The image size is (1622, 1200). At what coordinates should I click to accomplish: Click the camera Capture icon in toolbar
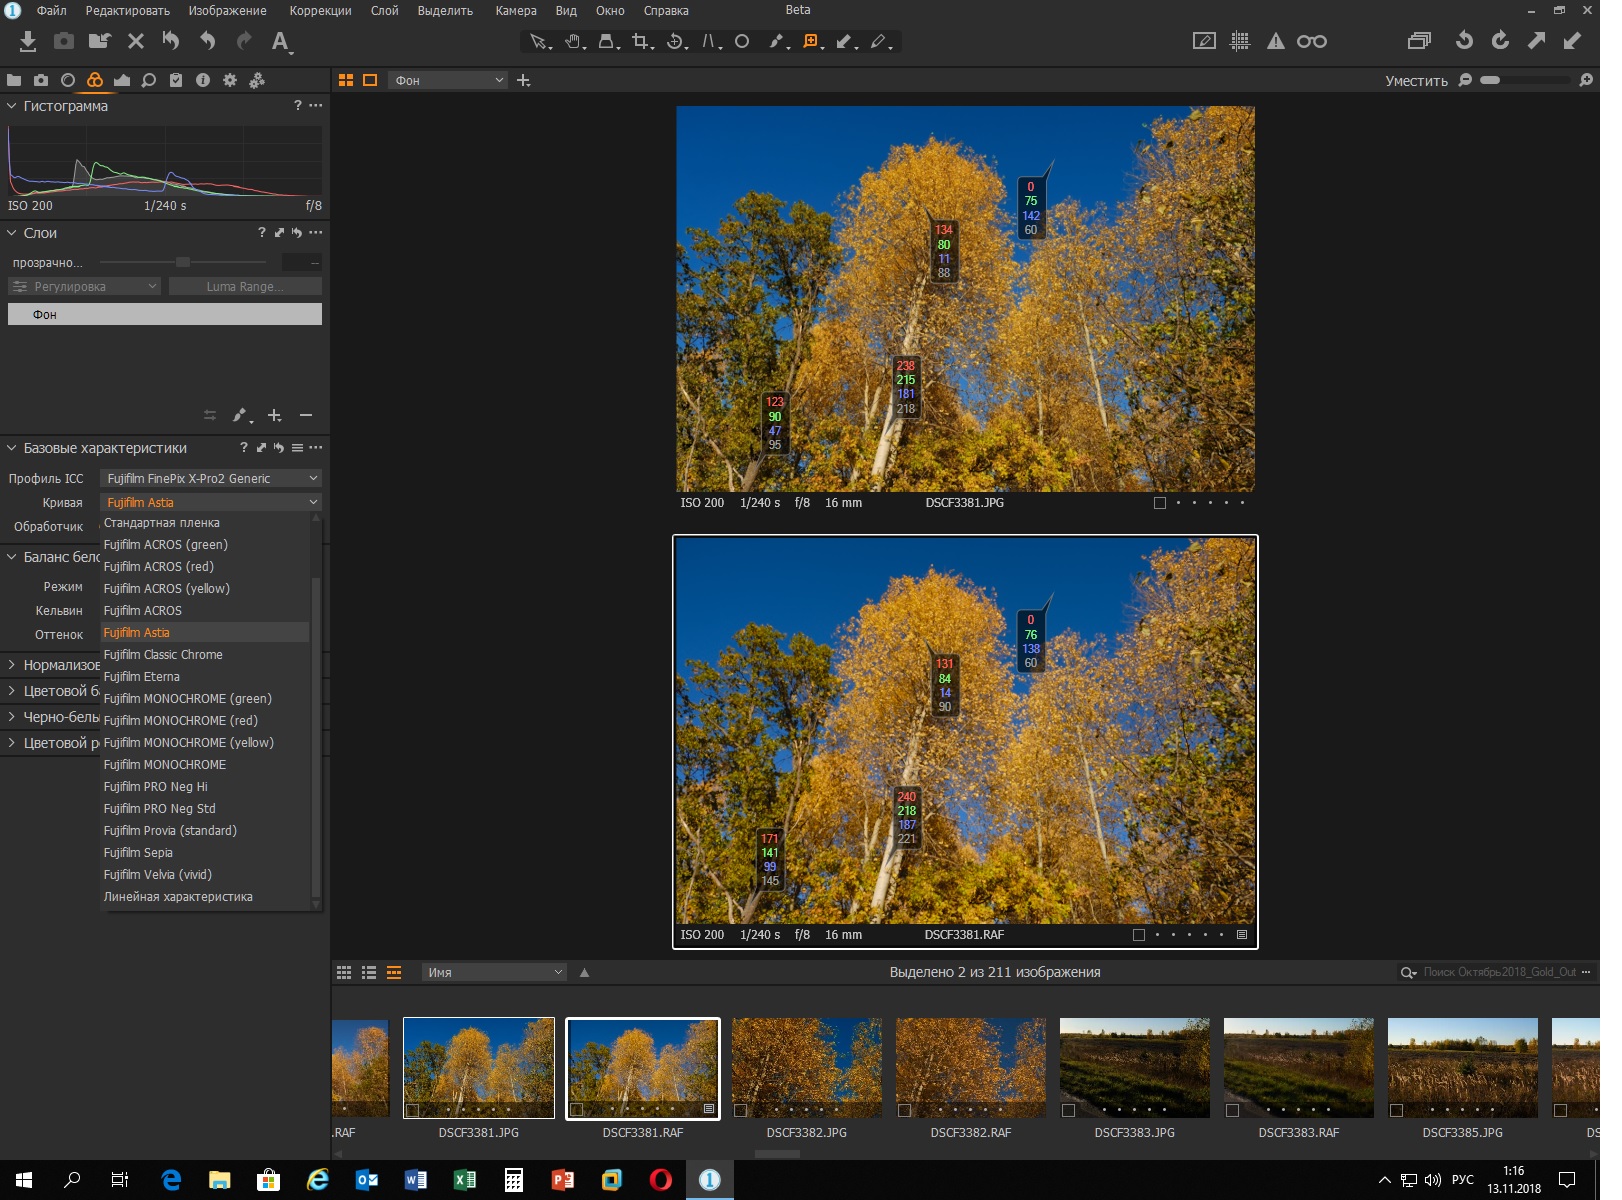click(x=64, y=41)
